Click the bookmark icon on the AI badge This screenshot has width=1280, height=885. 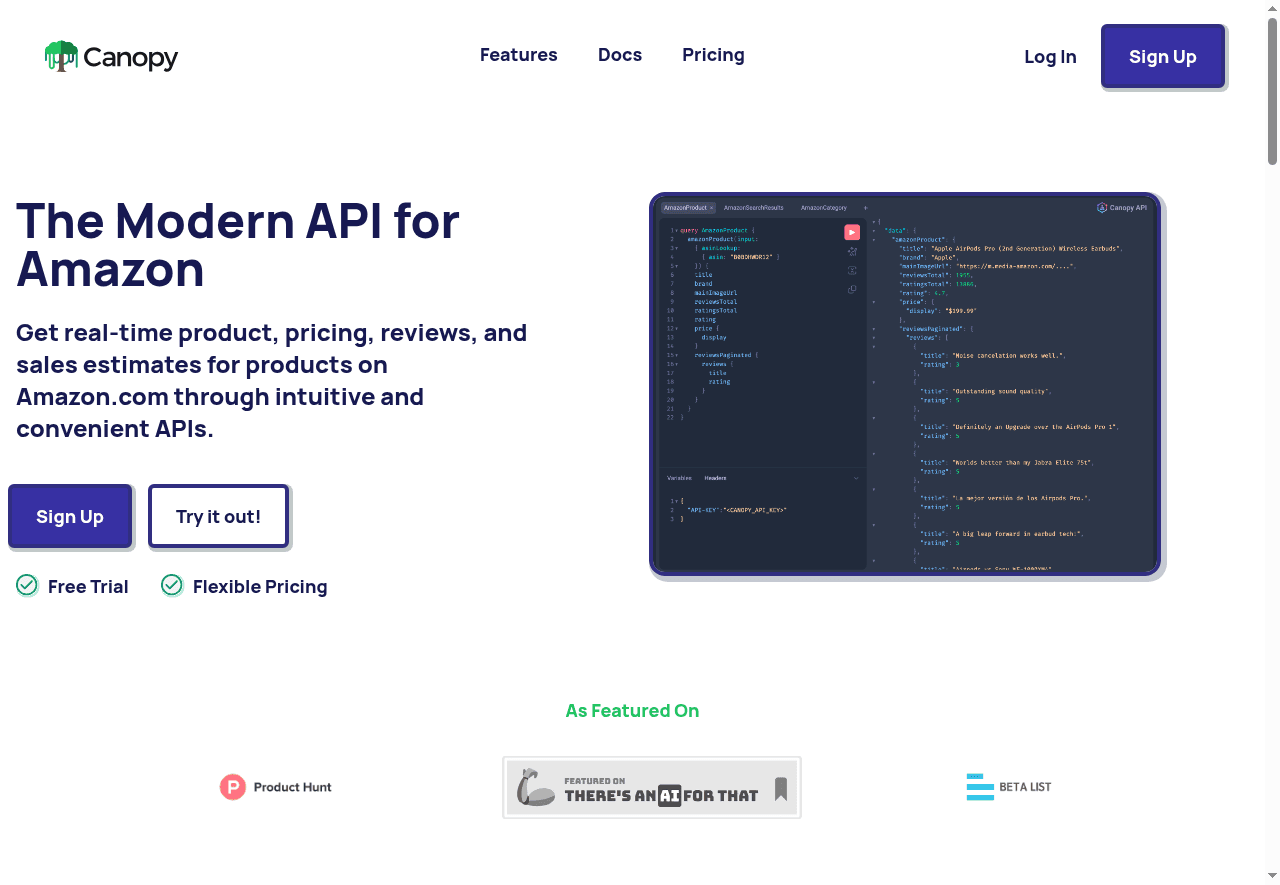(779, 790)
